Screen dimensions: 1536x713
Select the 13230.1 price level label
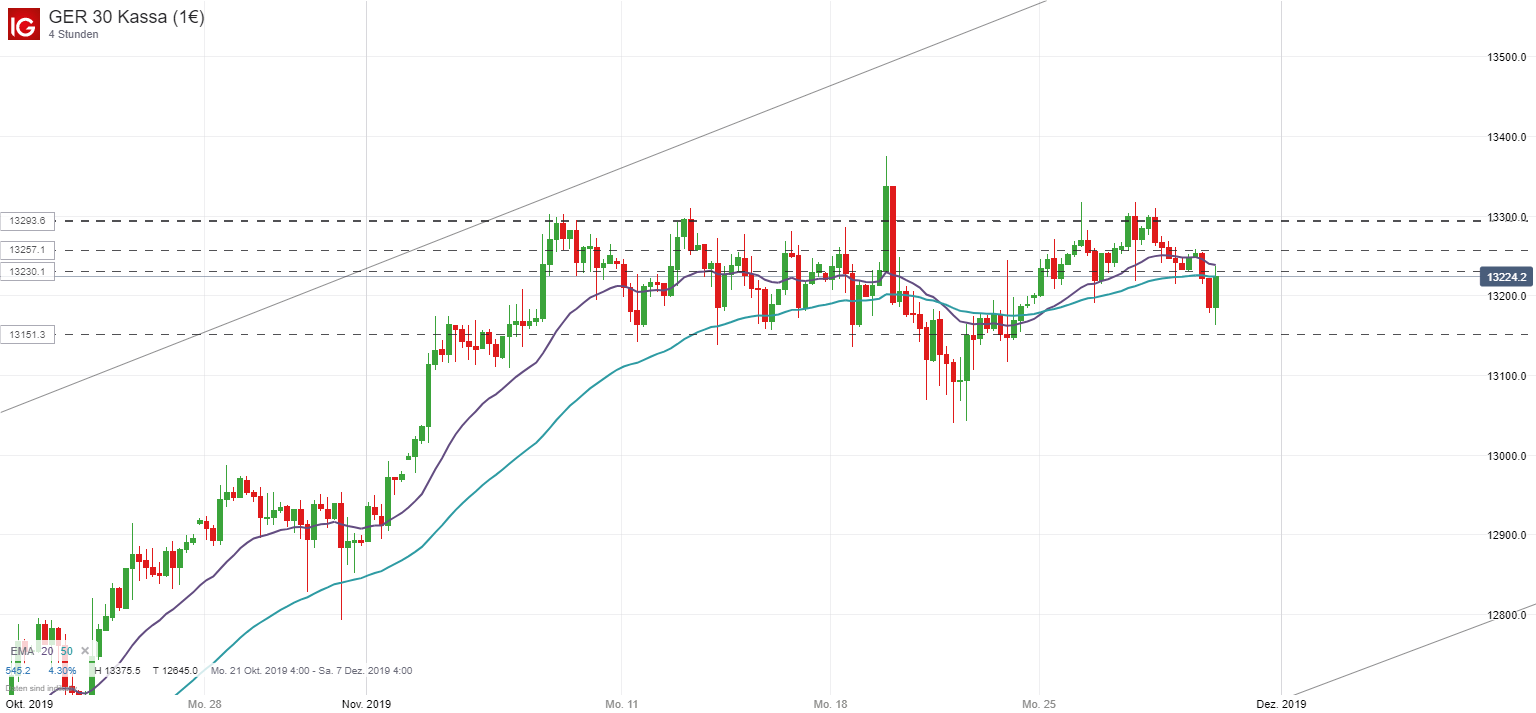(29, 271)
